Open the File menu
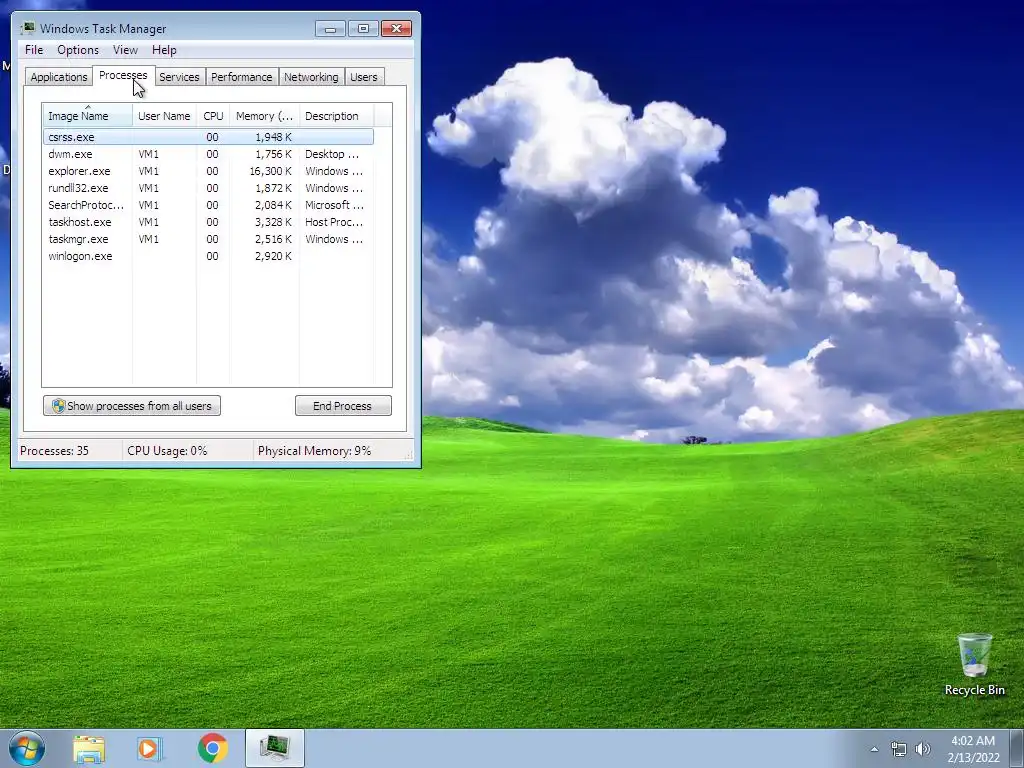Image resolution: width=1024 pixels, height=768 pixels. 34,50
